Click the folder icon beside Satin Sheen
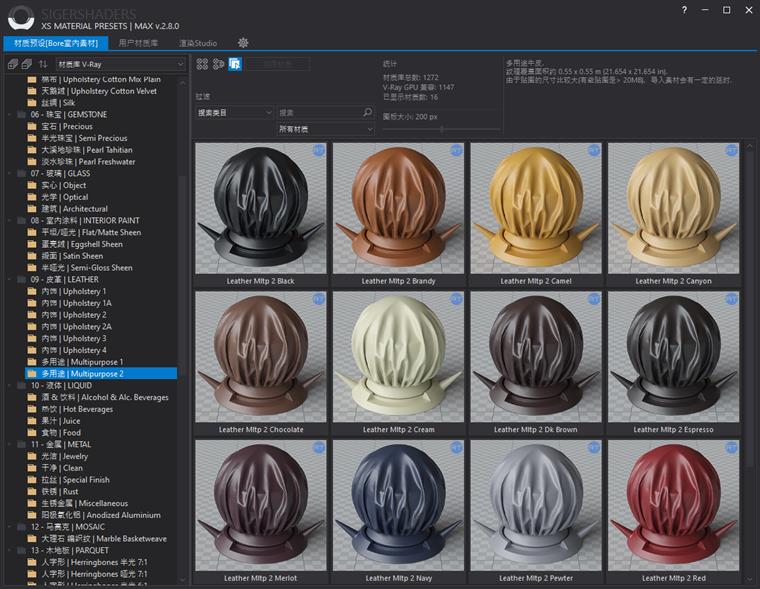 (x=32, y=256)
